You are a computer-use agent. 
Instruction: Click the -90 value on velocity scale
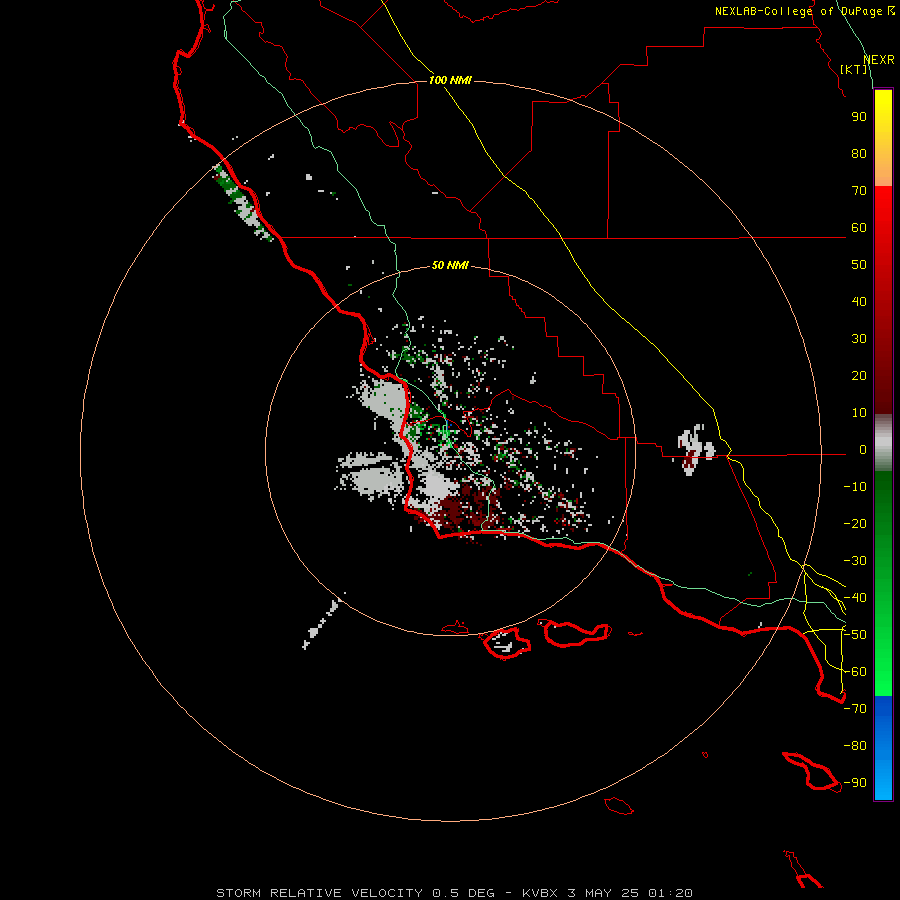pyautogui.click(x=855, y=783)
